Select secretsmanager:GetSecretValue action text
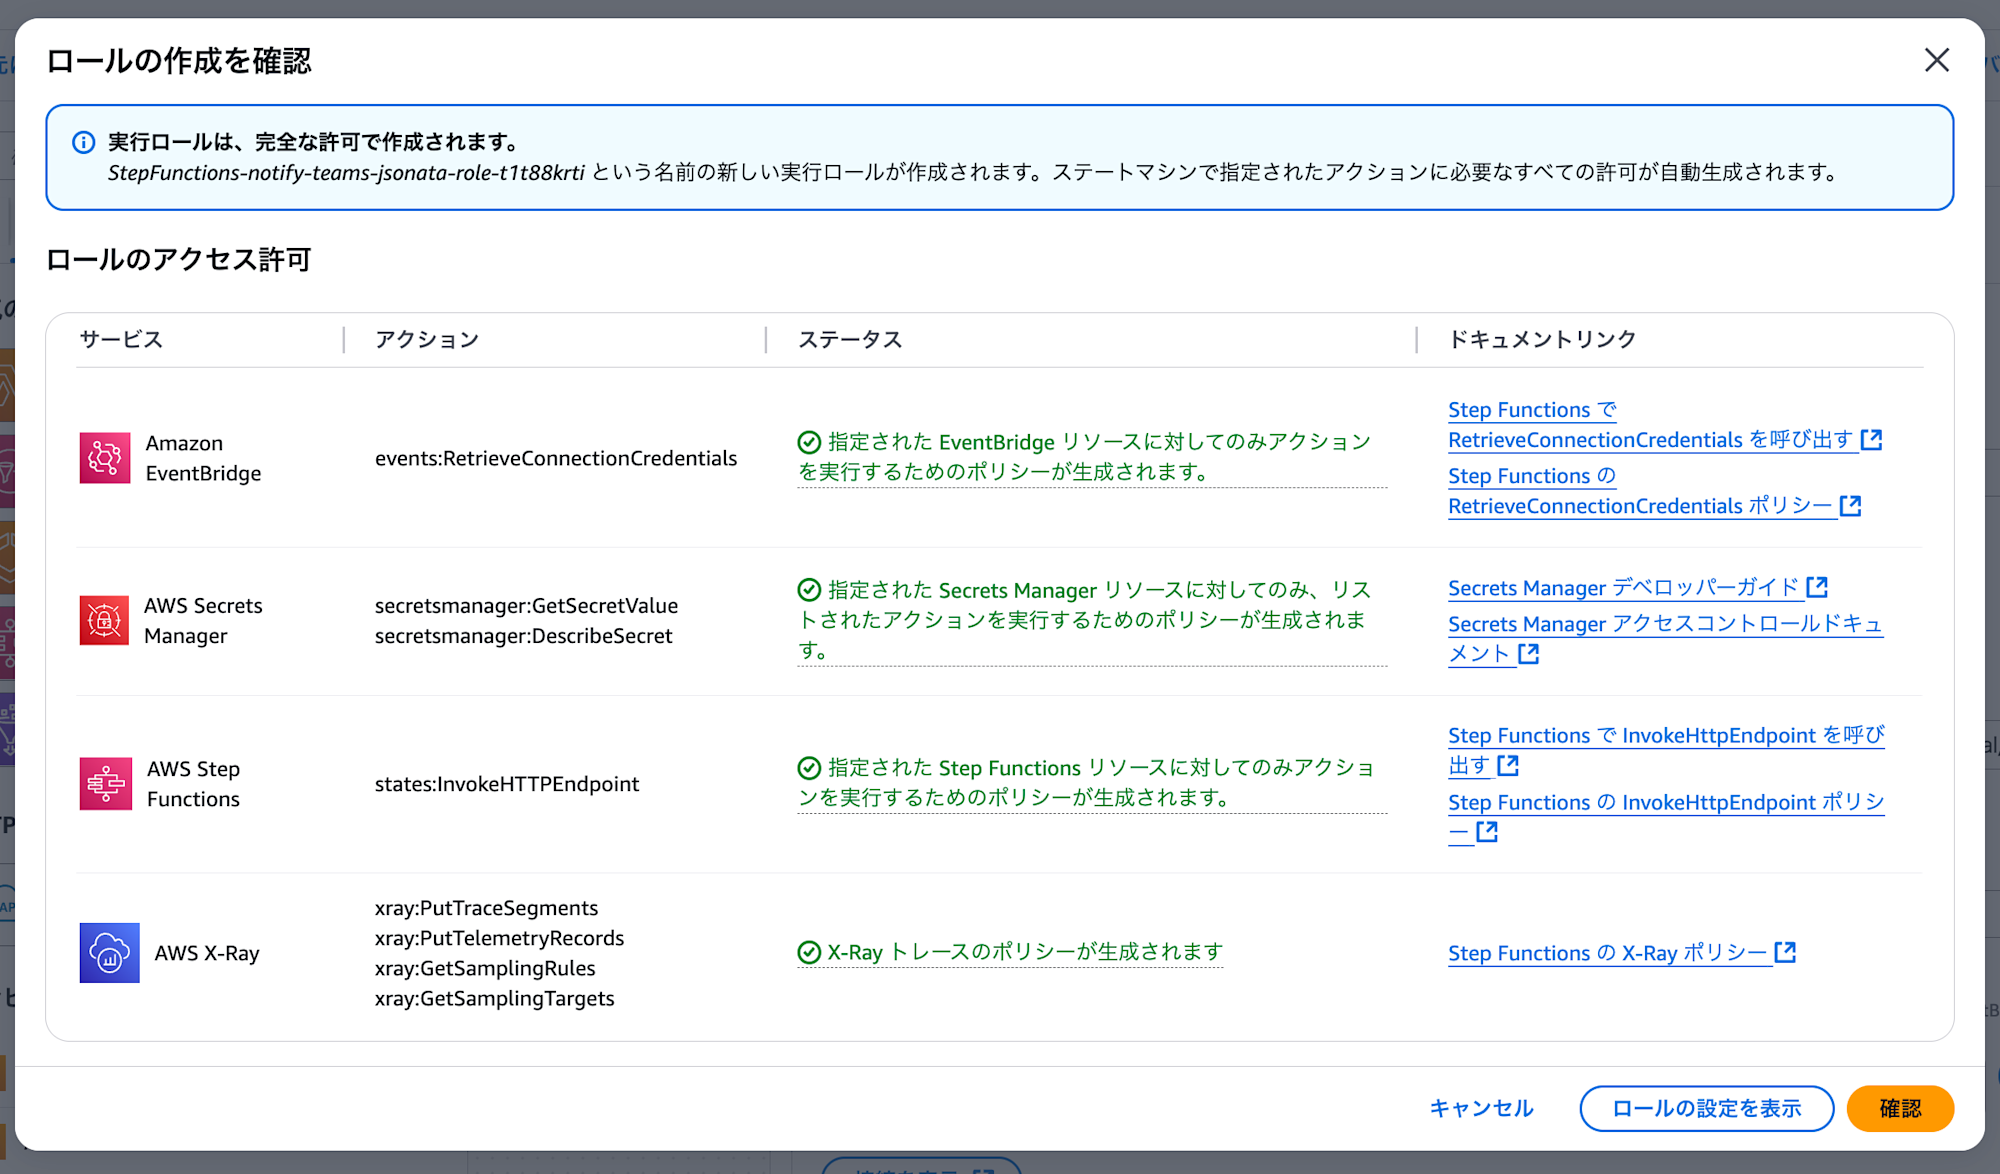 tap(526, 605)
